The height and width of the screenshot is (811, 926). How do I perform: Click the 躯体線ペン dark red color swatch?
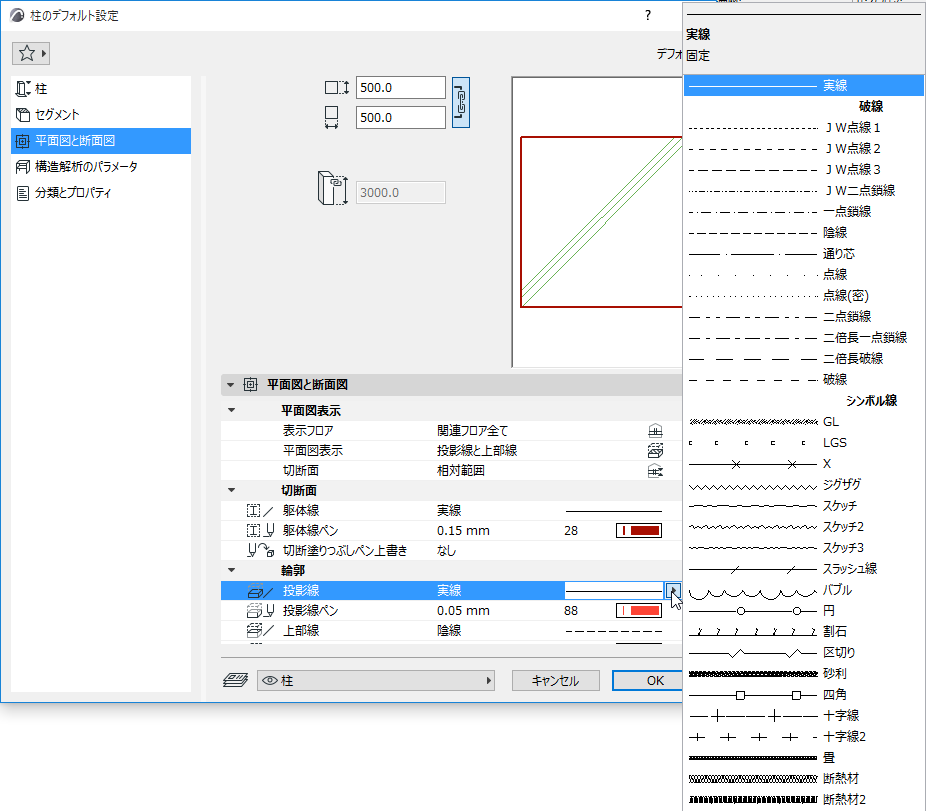639,530
